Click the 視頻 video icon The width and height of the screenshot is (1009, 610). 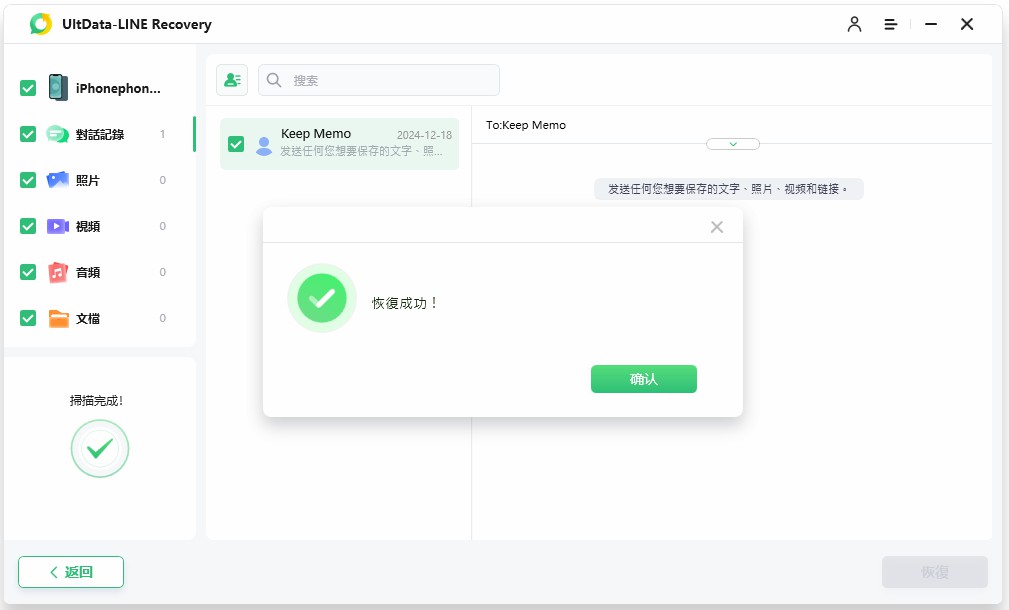point(57,226)
